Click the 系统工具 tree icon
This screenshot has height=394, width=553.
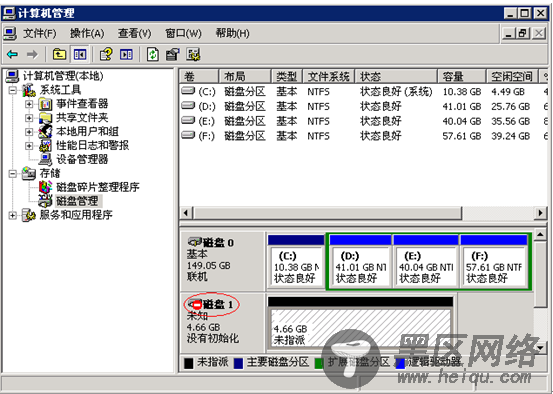click(x=29, y=90)
